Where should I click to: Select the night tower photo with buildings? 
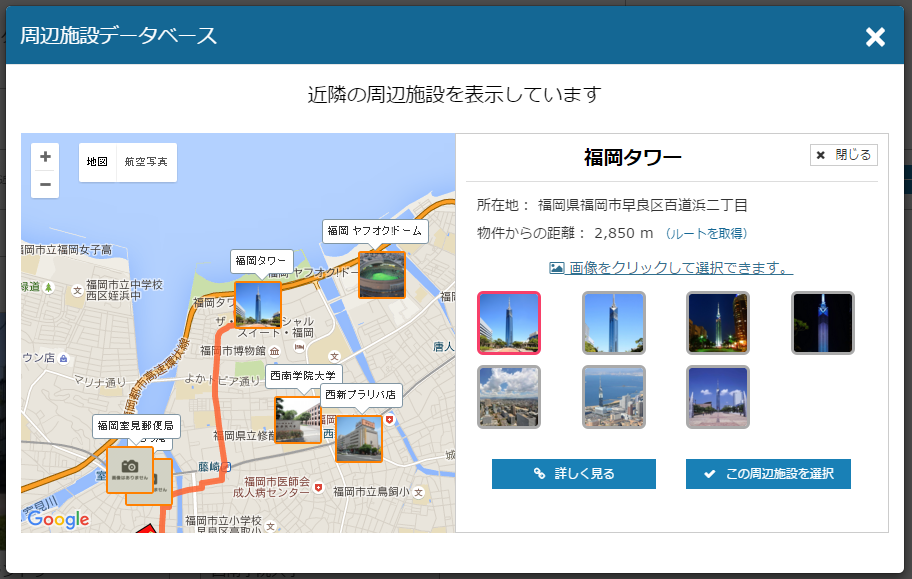pos(718,323)
